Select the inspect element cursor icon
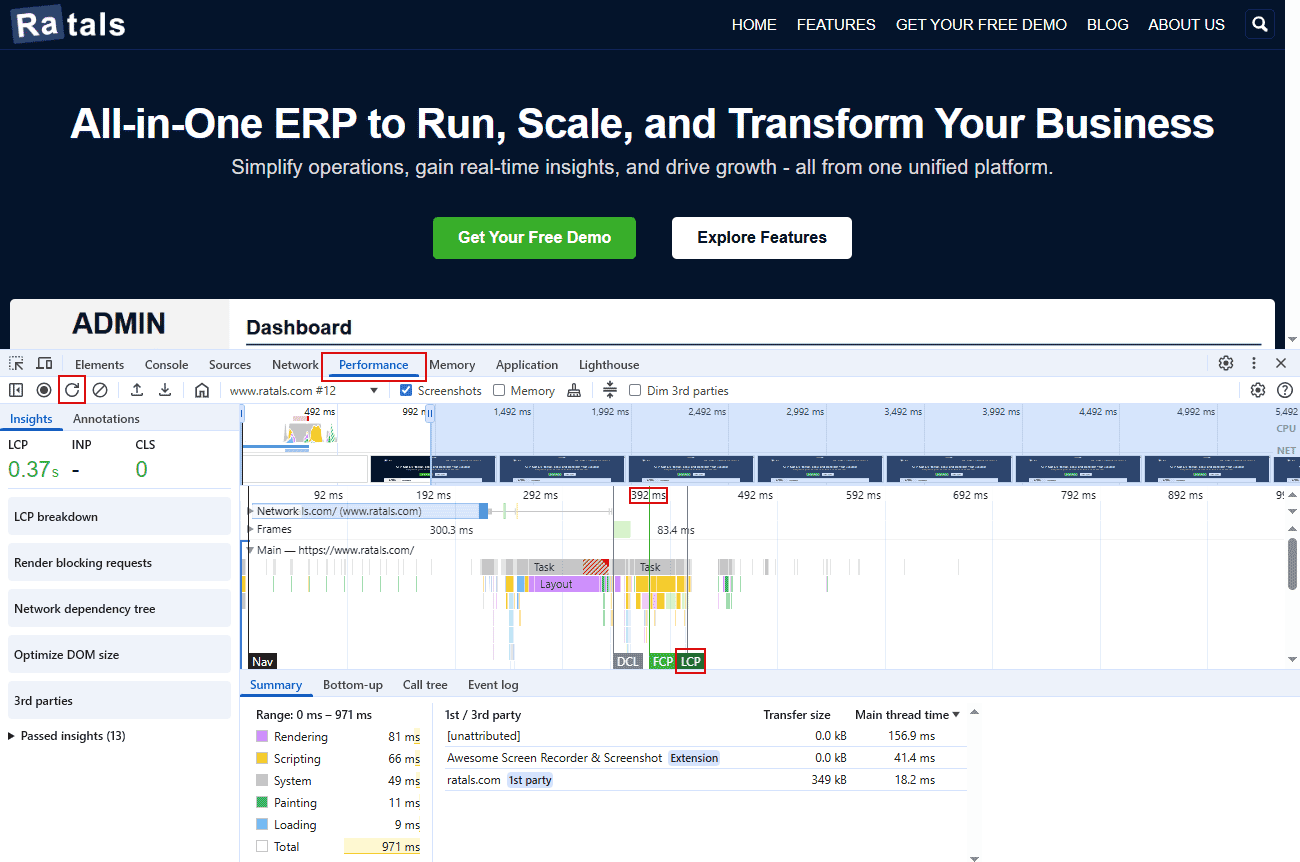Screen dimensions: 1300x862 click(15, 363)
